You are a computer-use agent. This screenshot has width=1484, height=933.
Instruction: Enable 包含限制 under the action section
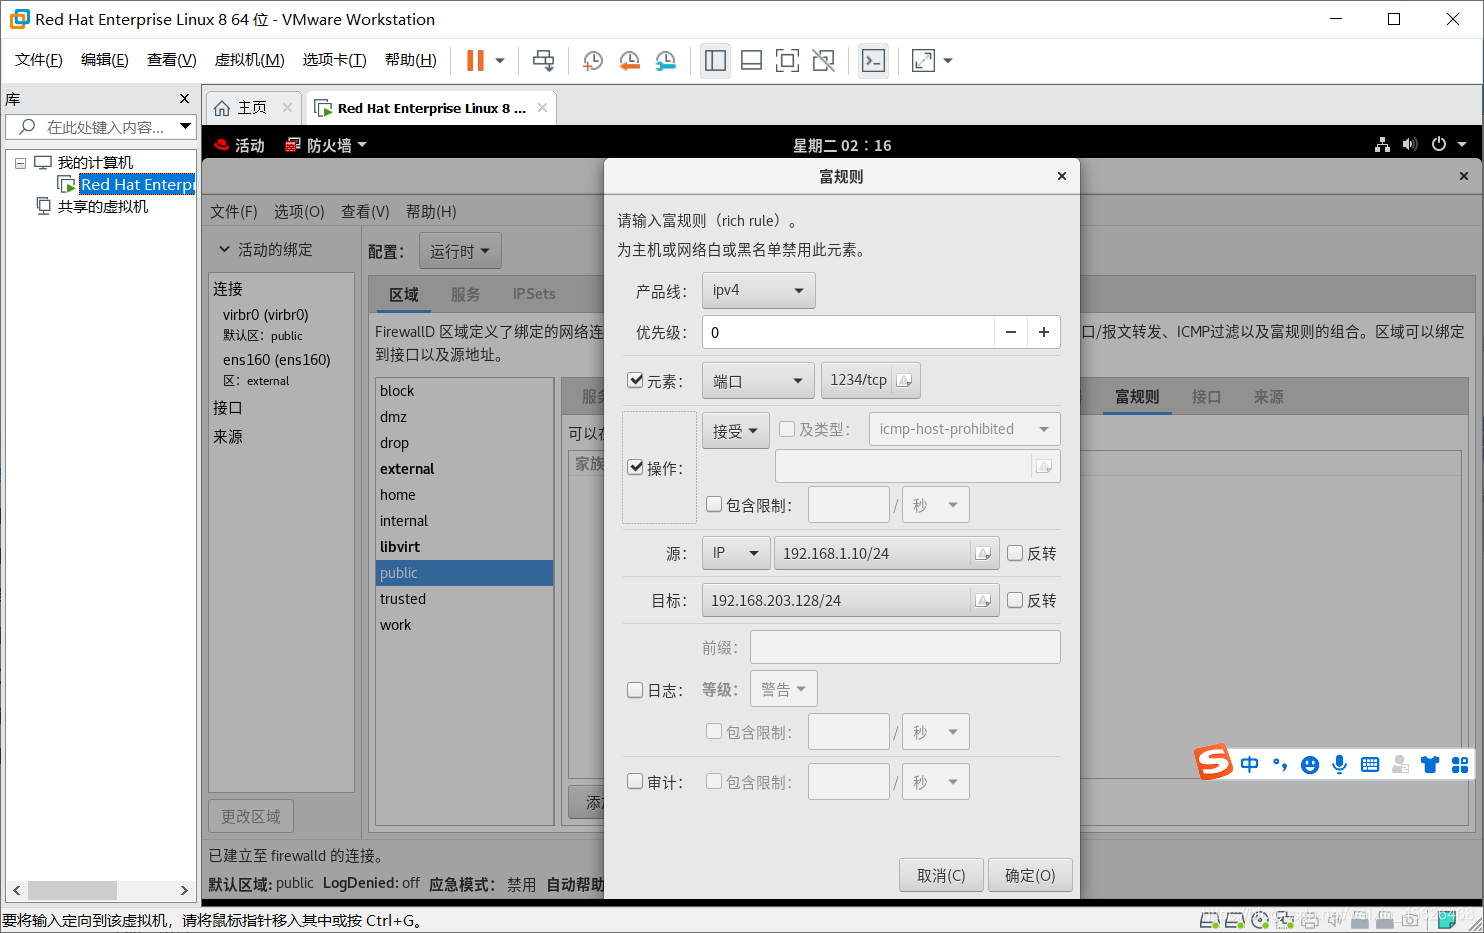(x=714, y=504)
